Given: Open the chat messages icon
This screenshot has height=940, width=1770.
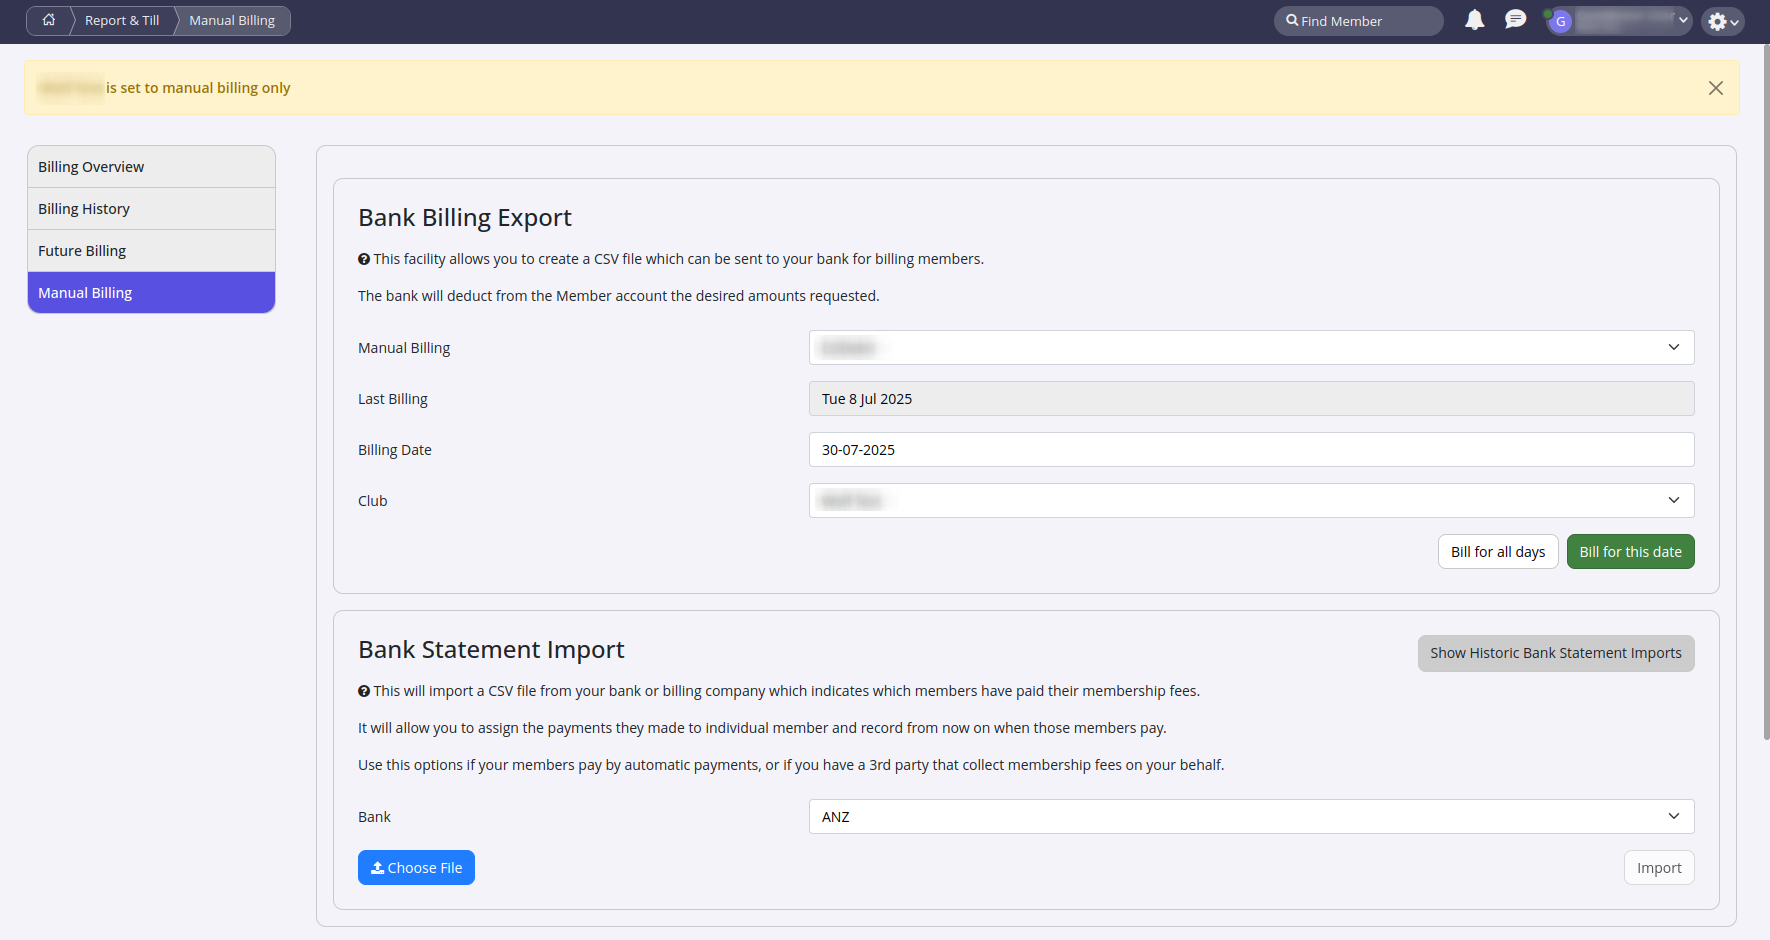Looking at the screenshot, I should pyautogui.click(x=1515, y=20).
